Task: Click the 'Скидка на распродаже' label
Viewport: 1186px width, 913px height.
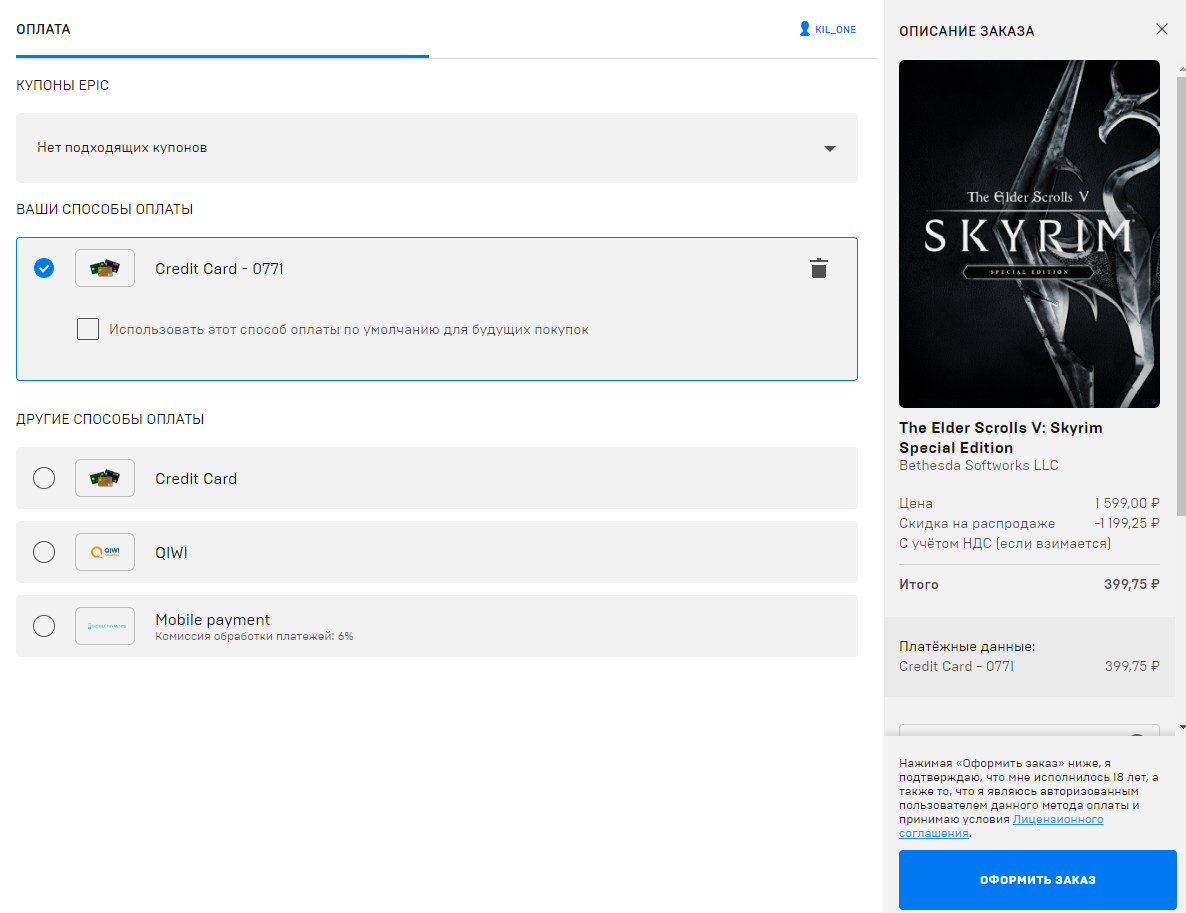Action: pyautogui.click(x=976, y=523)
